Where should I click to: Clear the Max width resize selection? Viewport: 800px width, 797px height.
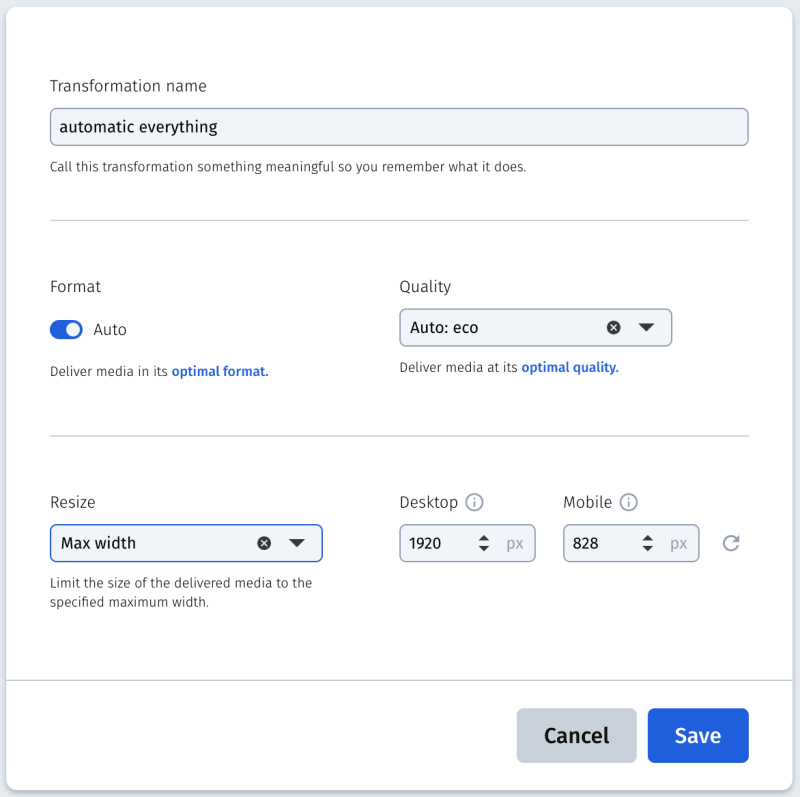(x=264, y=543)
